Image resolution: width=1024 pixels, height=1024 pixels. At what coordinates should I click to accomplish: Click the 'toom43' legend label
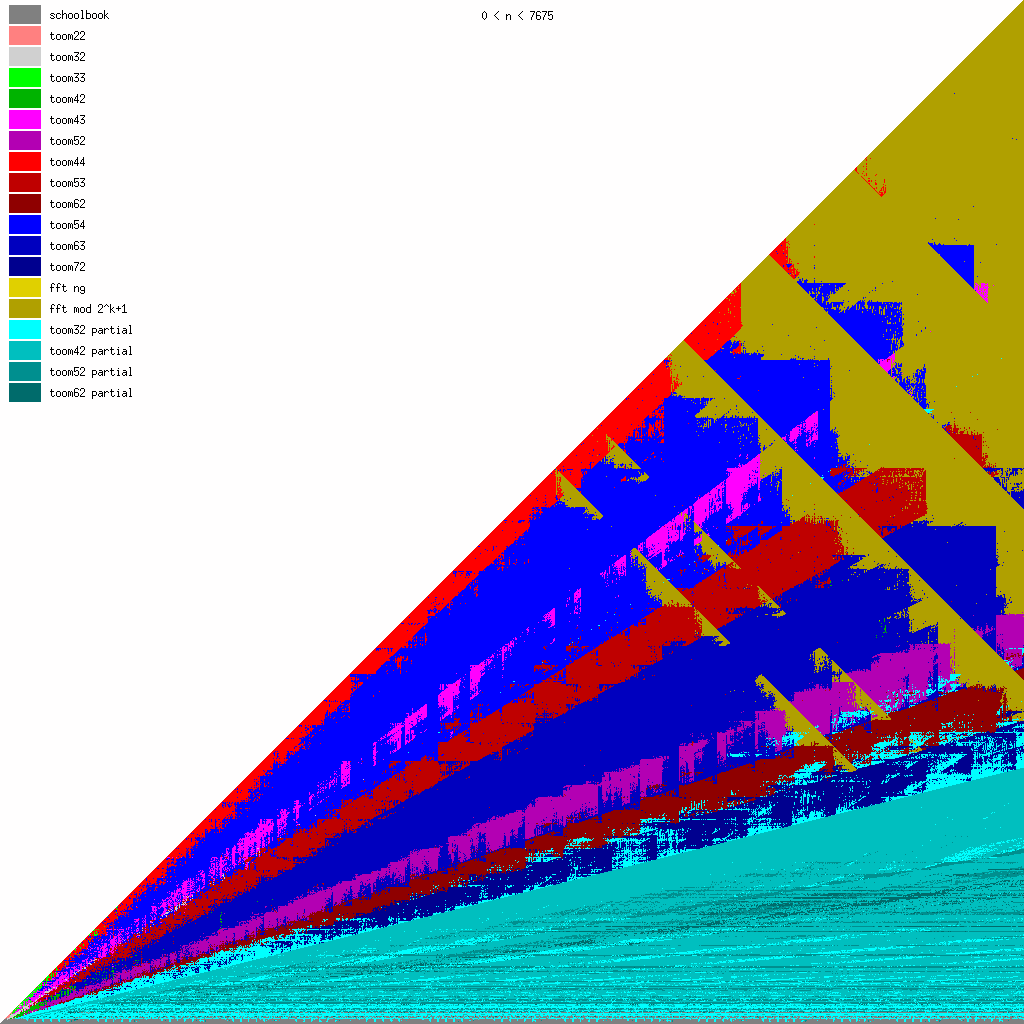click(x=67, y=120)
